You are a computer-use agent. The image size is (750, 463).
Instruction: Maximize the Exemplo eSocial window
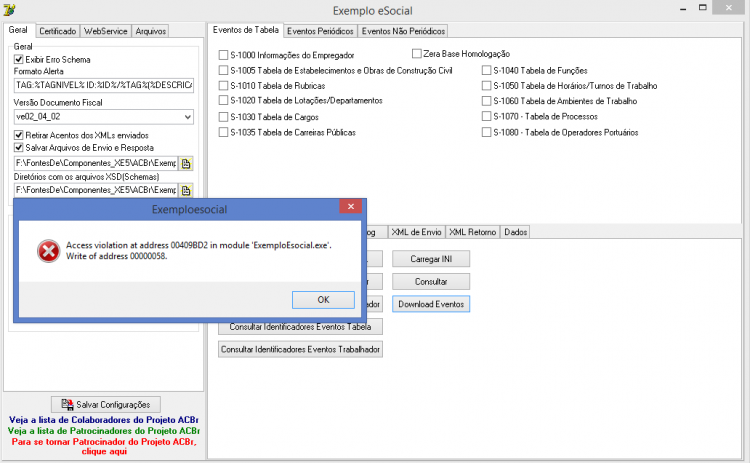(x=703, y=8)
